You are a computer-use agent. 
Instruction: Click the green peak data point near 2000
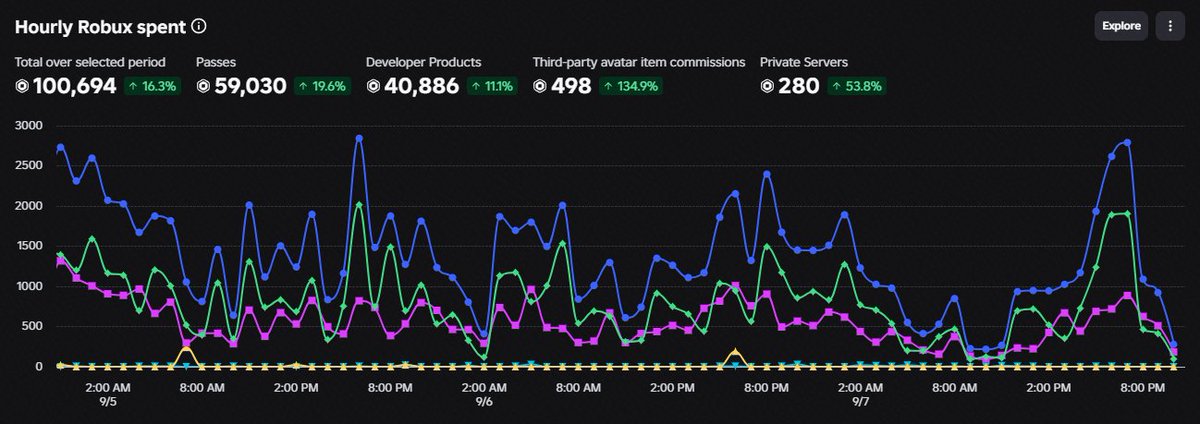[x=358, y=205]
